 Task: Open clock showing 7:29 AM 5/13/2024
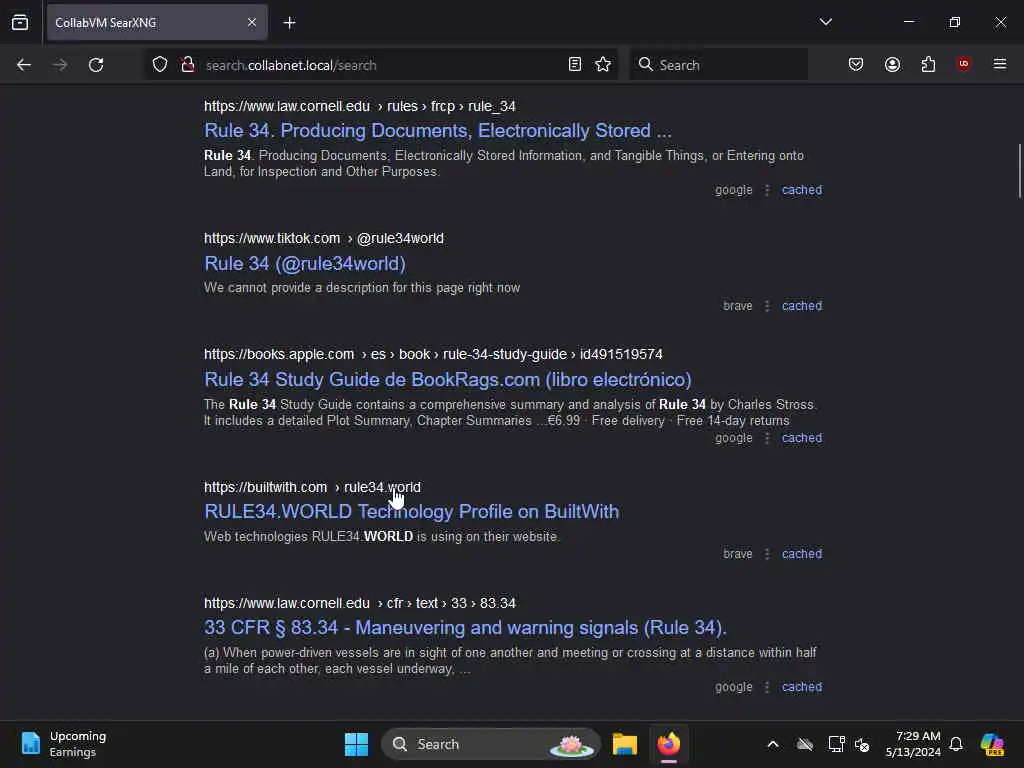(x=913, y=744)
